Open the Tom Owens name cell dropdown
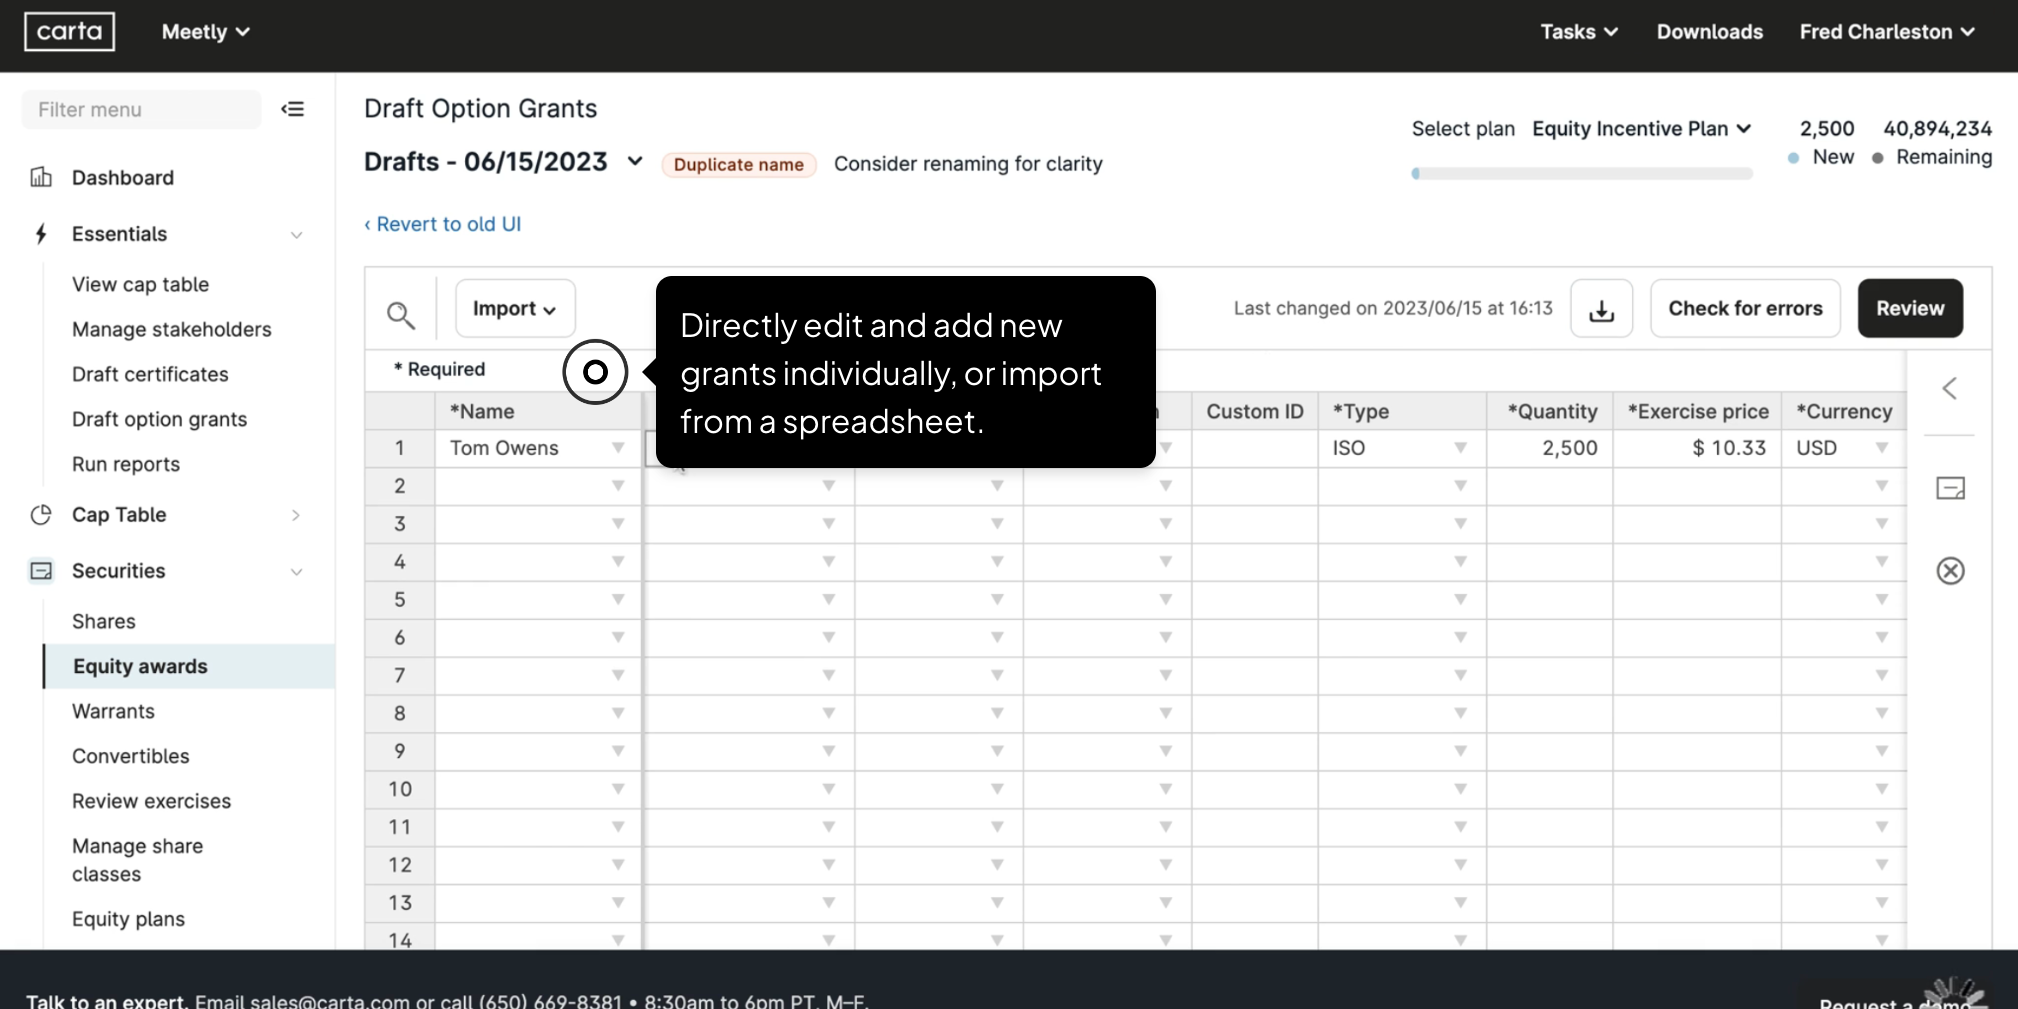Viewport: 2018px width, 1009px height. coord(618,448)
